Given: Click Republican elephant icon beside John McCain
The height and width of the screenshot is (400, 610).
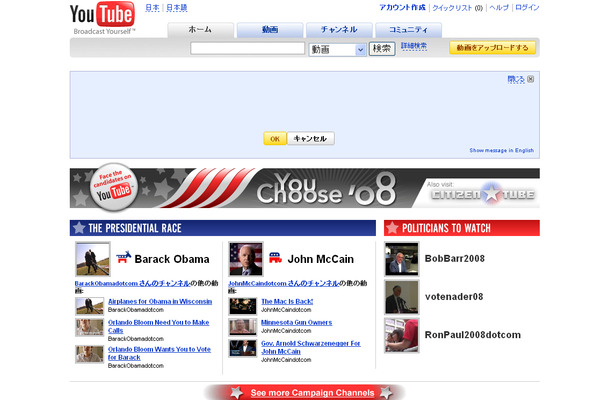Looking at the screenshot, I should [275, 258].
